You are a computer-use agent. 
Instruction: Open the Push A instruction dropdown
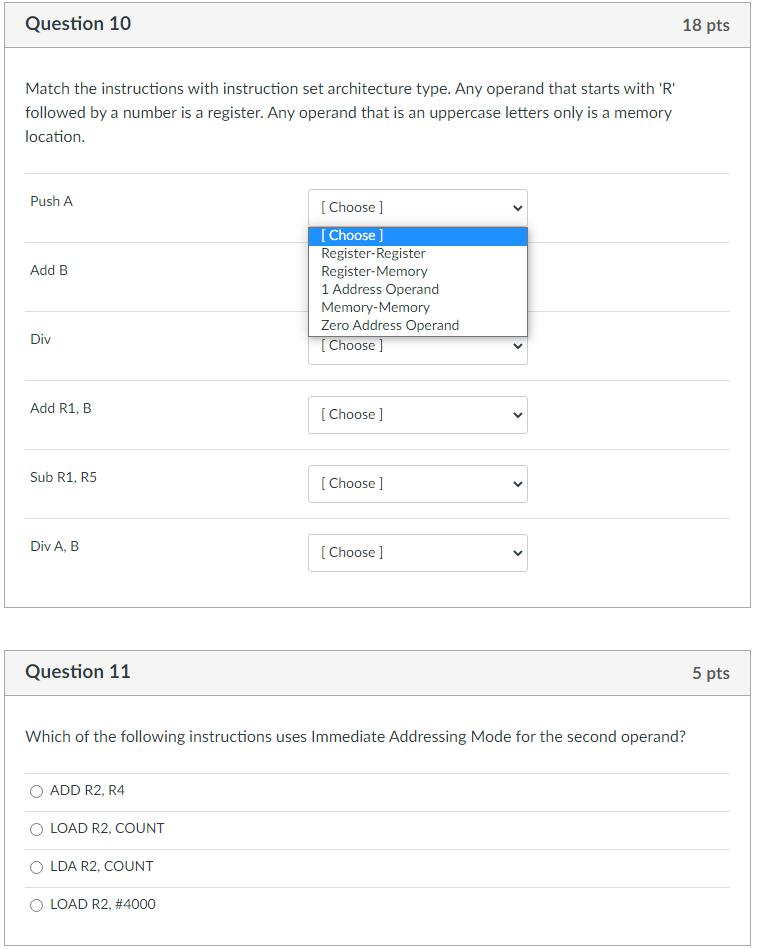pyautogui.click(x=417, y=207)
